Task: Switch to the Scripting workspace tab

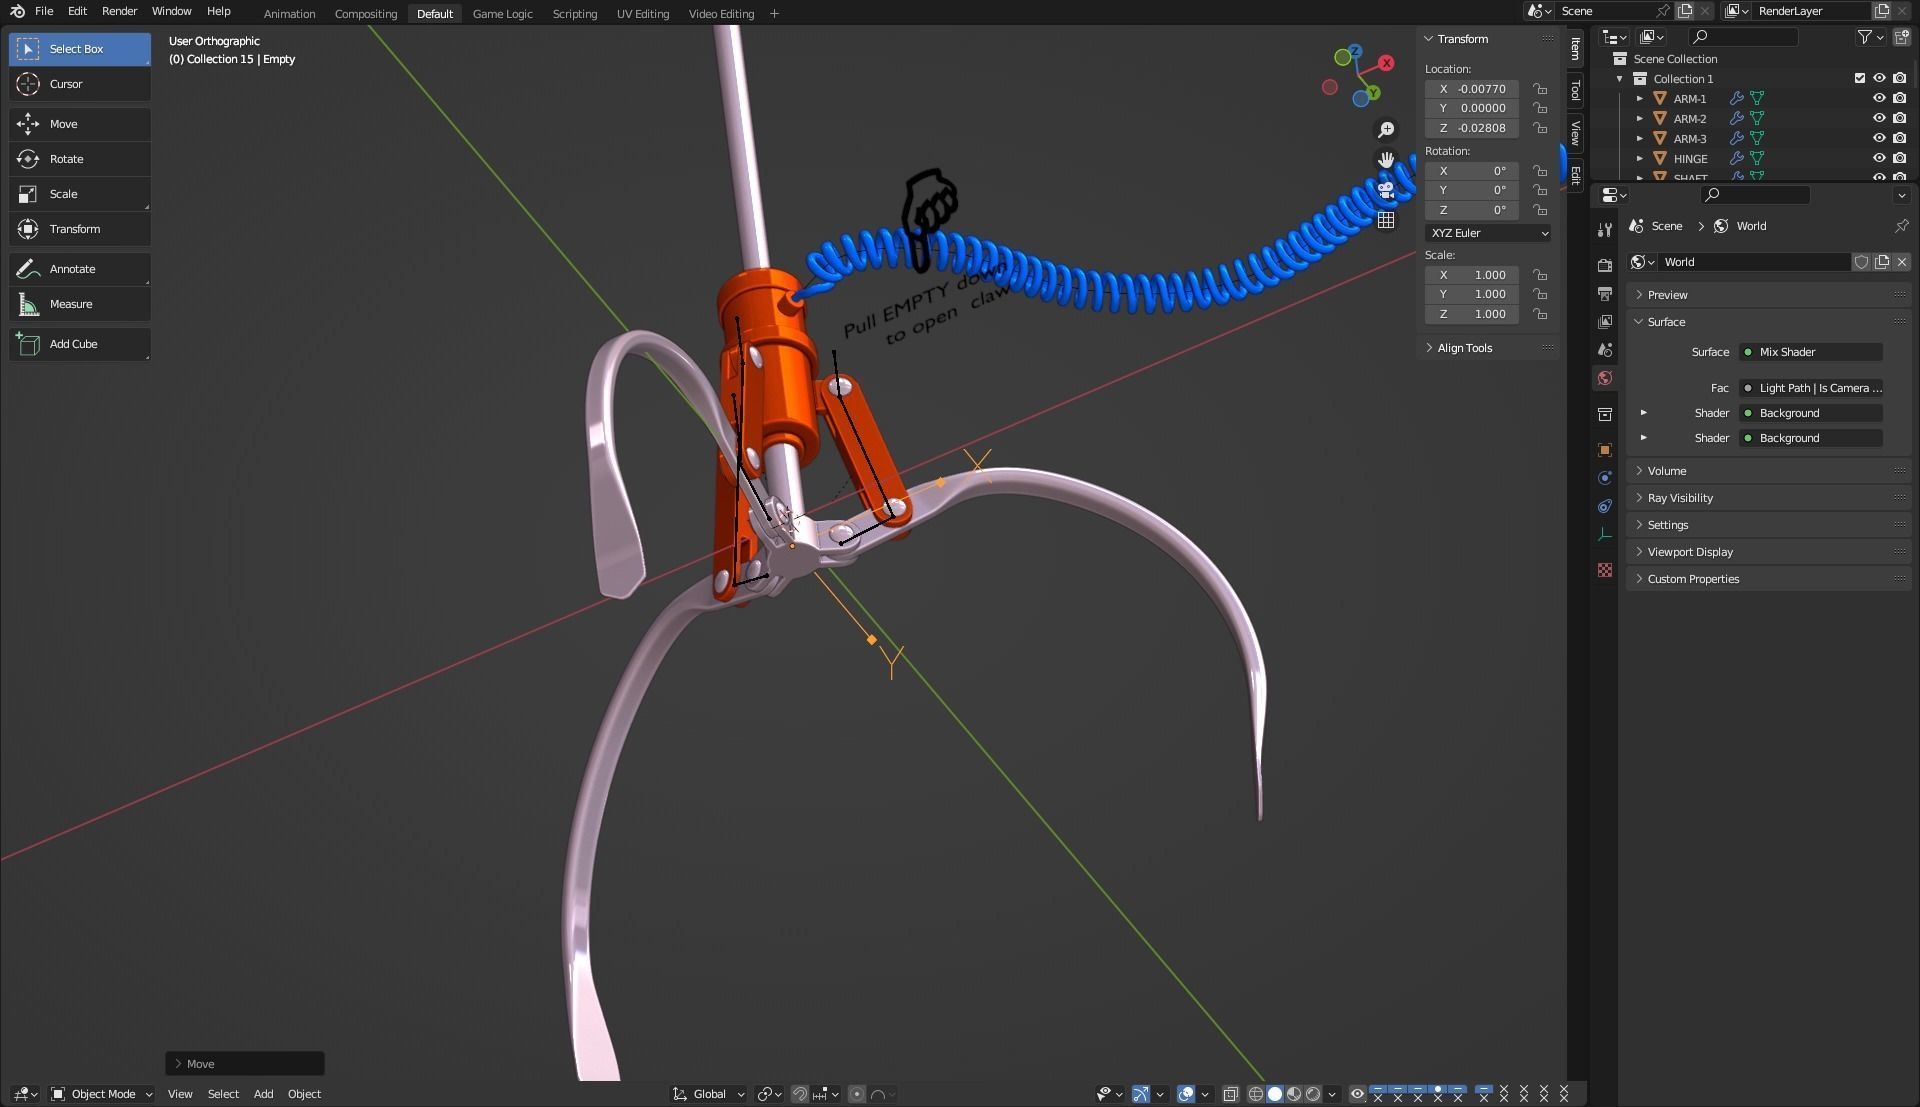Action: (x=574, y=14)
